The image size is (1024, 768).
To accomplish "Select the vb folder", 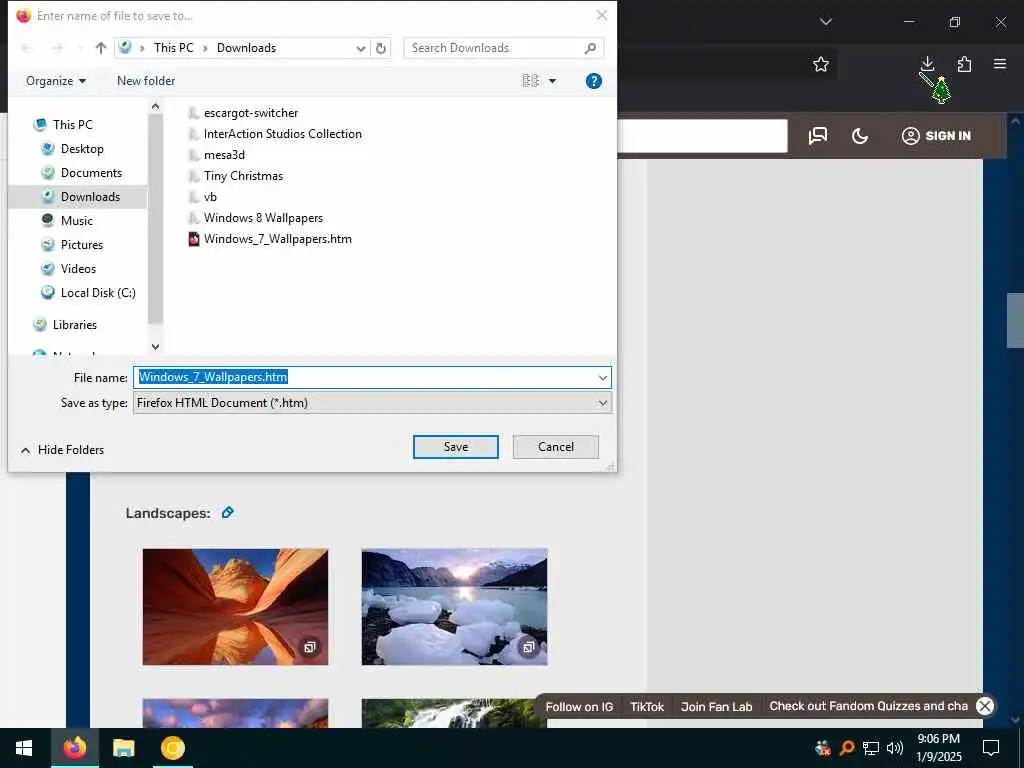I will pyautogui.click(x=210, y=197).
